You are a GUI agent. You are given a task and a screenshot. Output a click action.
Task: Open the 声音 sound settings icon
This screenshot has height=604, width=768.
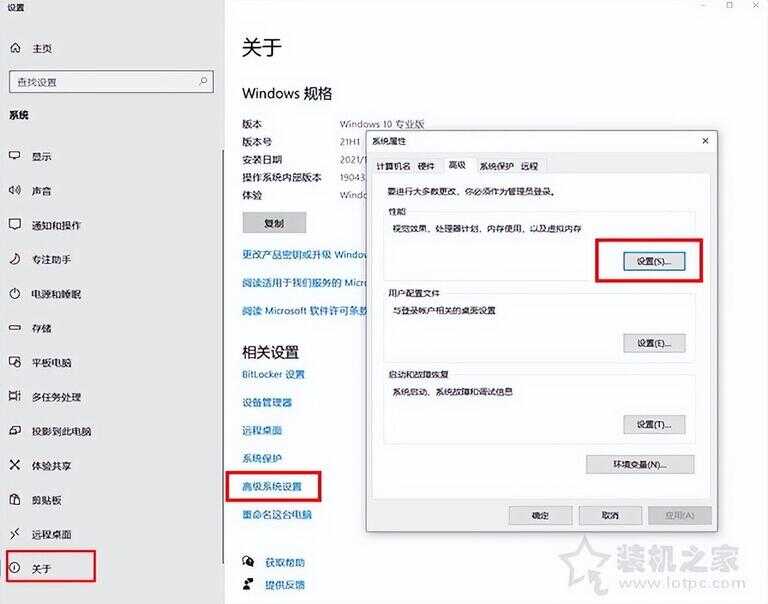15,190
